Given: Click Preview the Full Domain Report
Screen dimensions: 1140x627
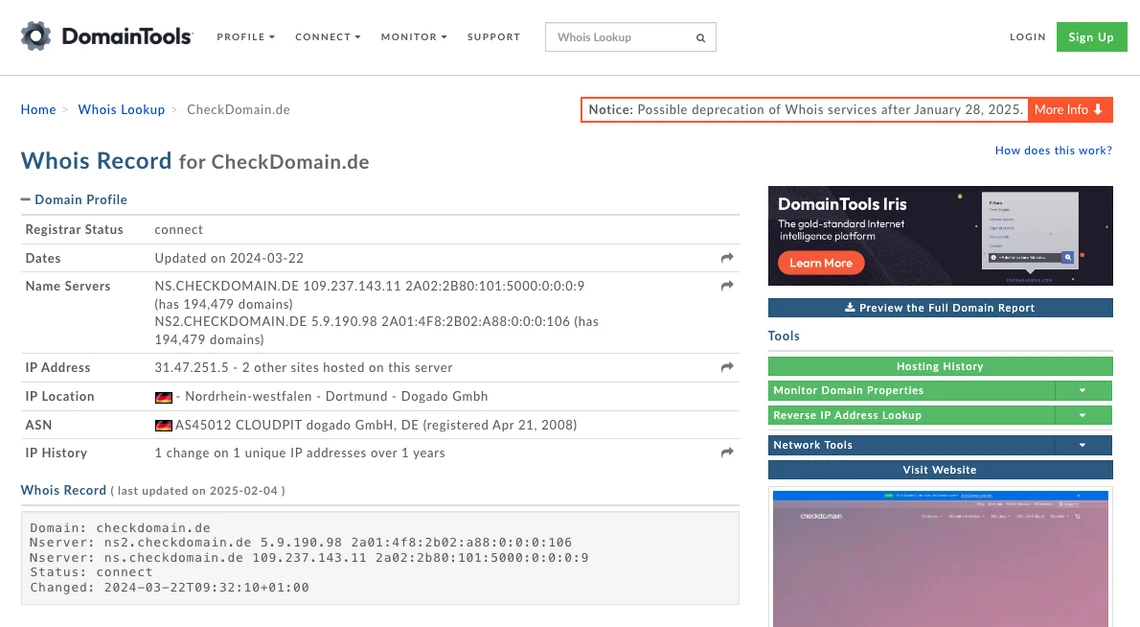Looking at the screenshot, I should [940, 308].
